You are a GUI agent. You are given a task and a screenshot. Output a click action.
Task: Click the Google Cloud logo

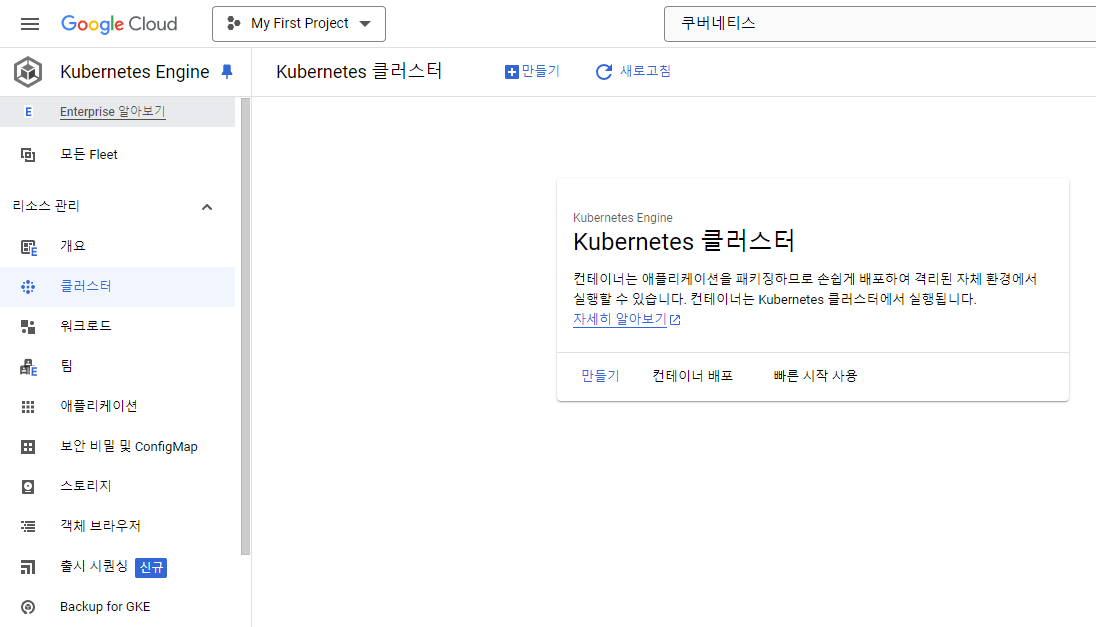point(119,24)
